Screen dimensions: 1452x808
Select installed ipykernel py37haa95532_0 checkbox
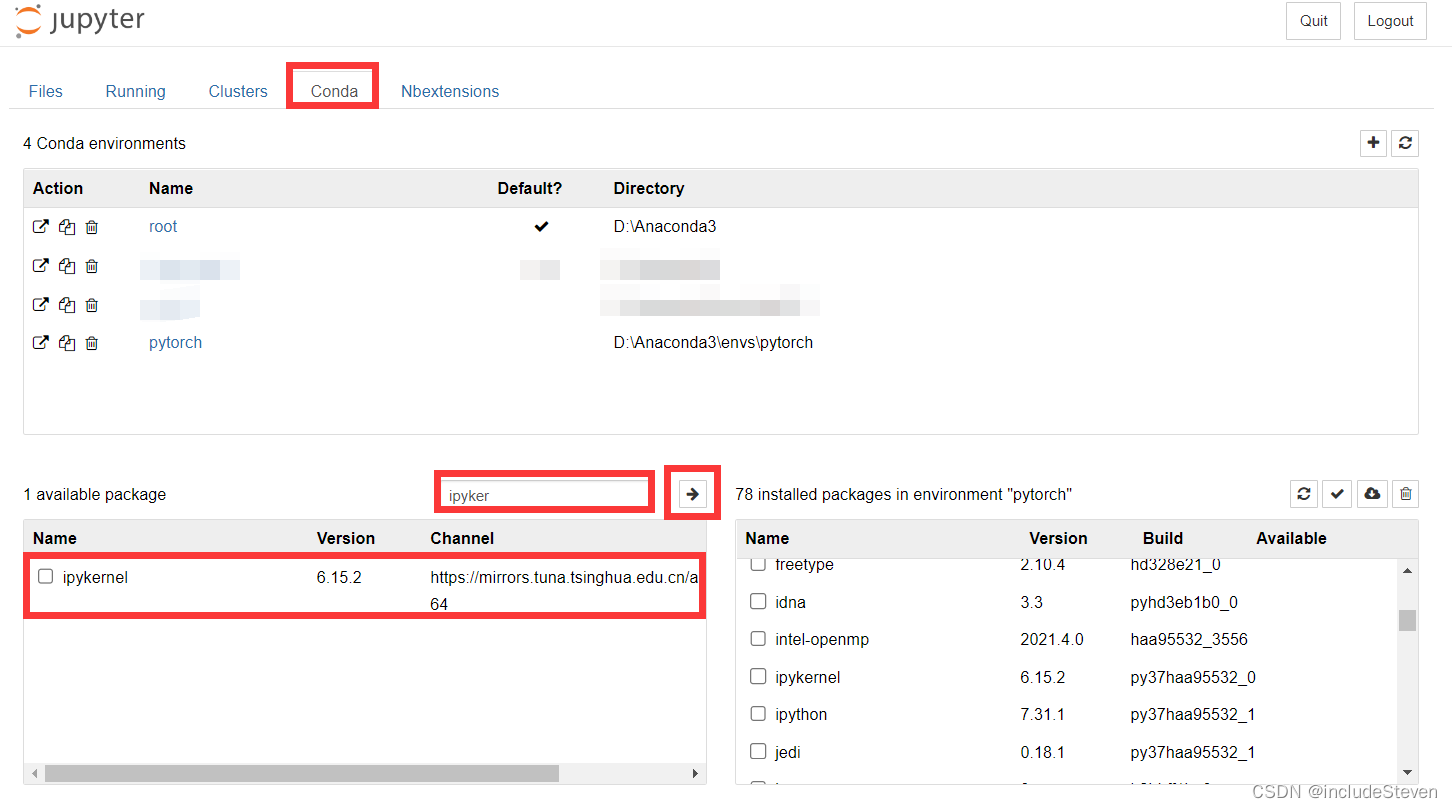coord(758,676)
